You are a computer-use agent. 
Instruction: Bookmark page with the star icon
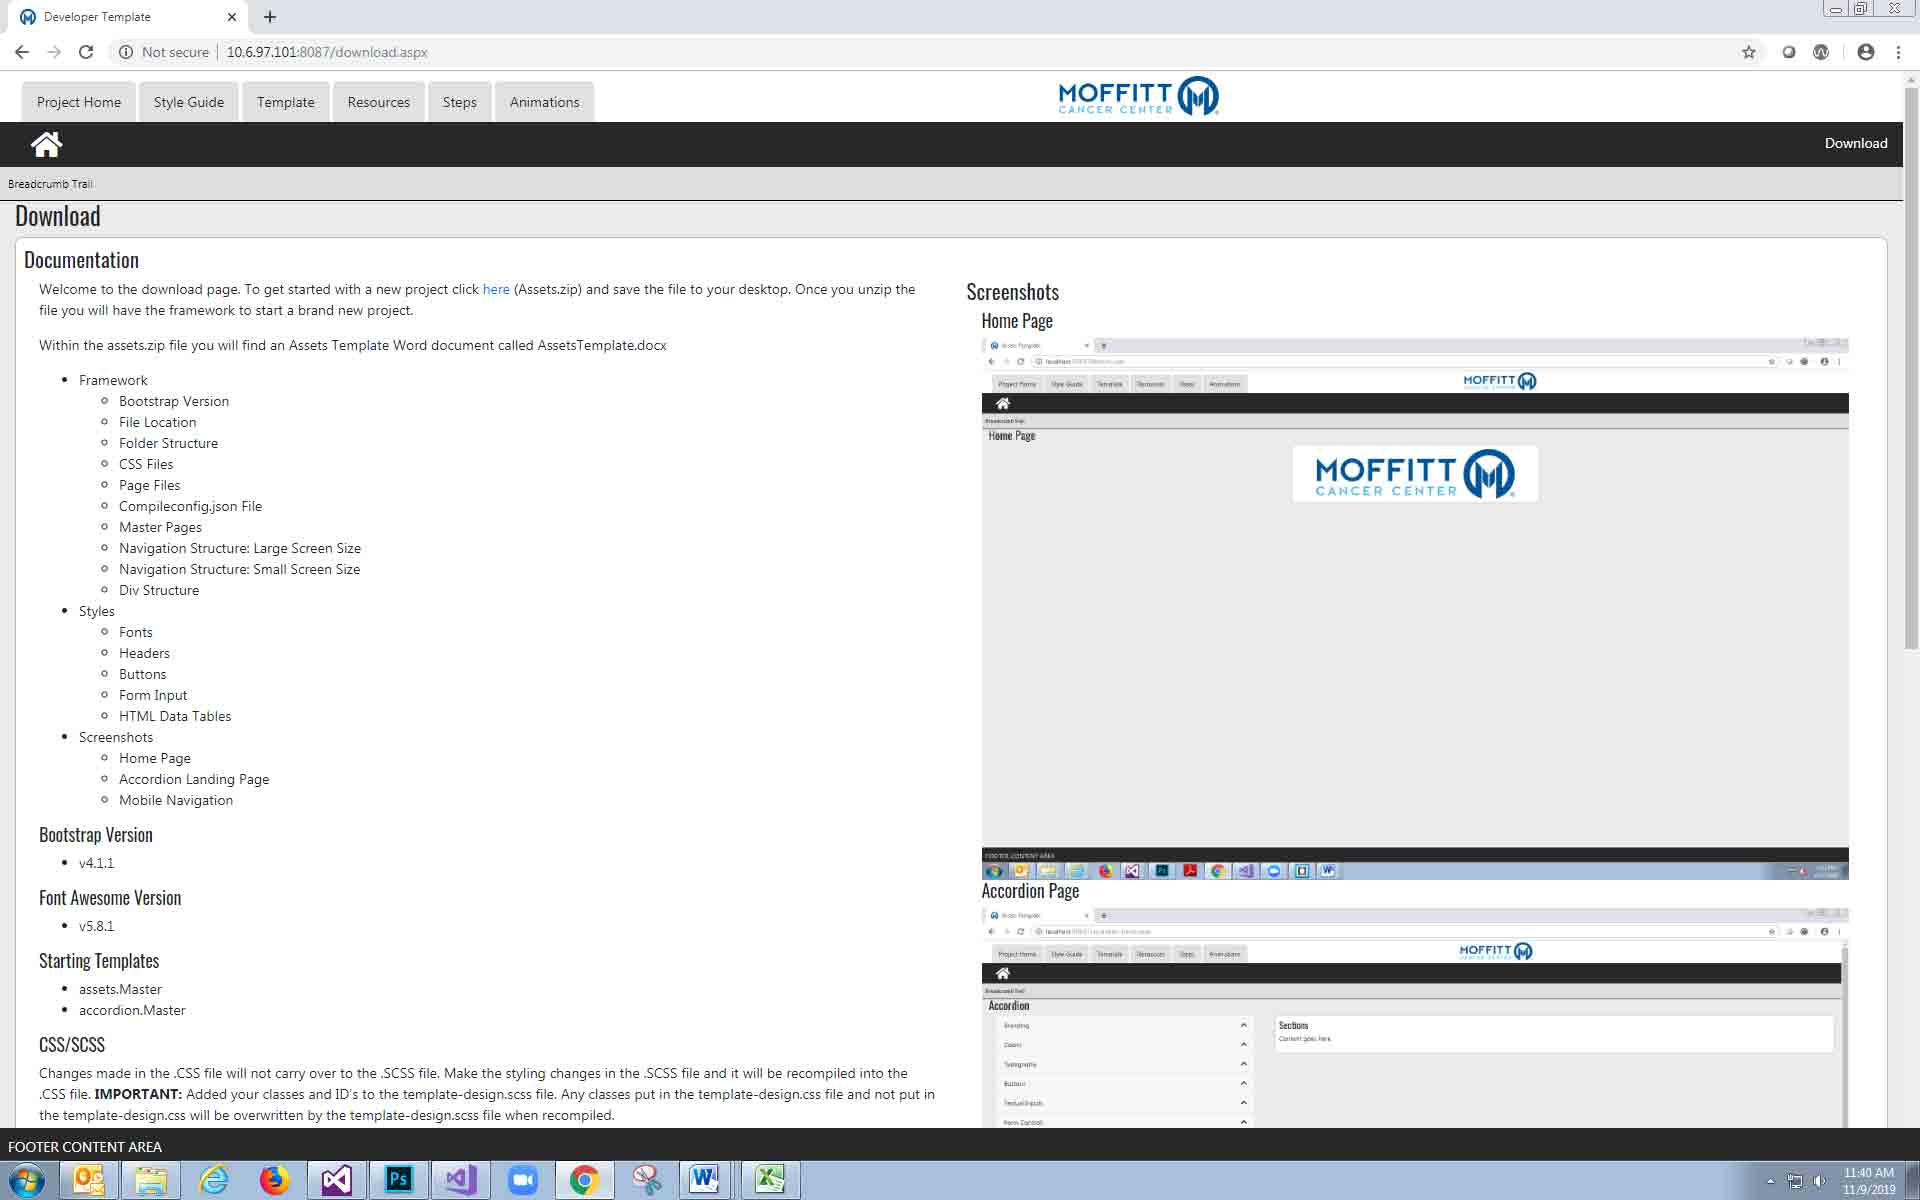tap(1748, 52)
